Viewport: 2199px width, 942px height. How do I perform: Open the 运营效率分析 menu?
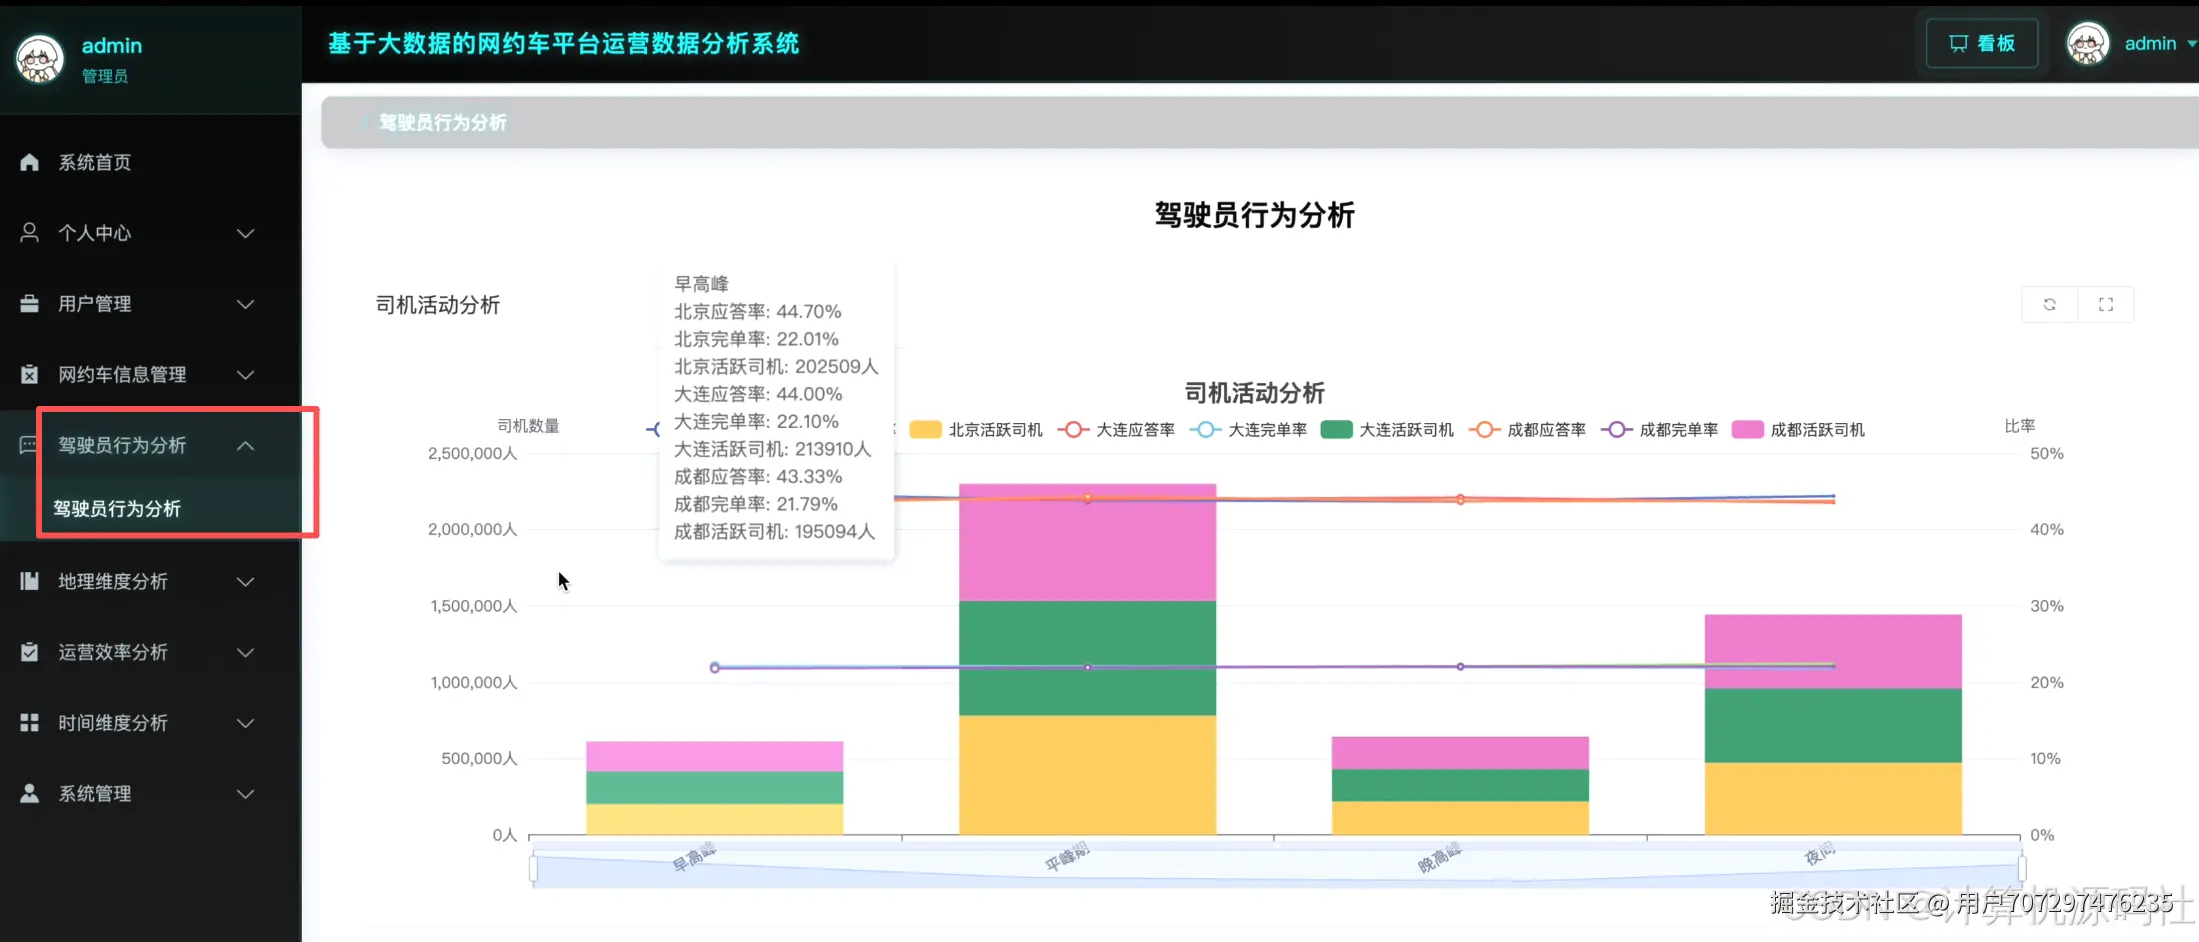pos(150,652)
